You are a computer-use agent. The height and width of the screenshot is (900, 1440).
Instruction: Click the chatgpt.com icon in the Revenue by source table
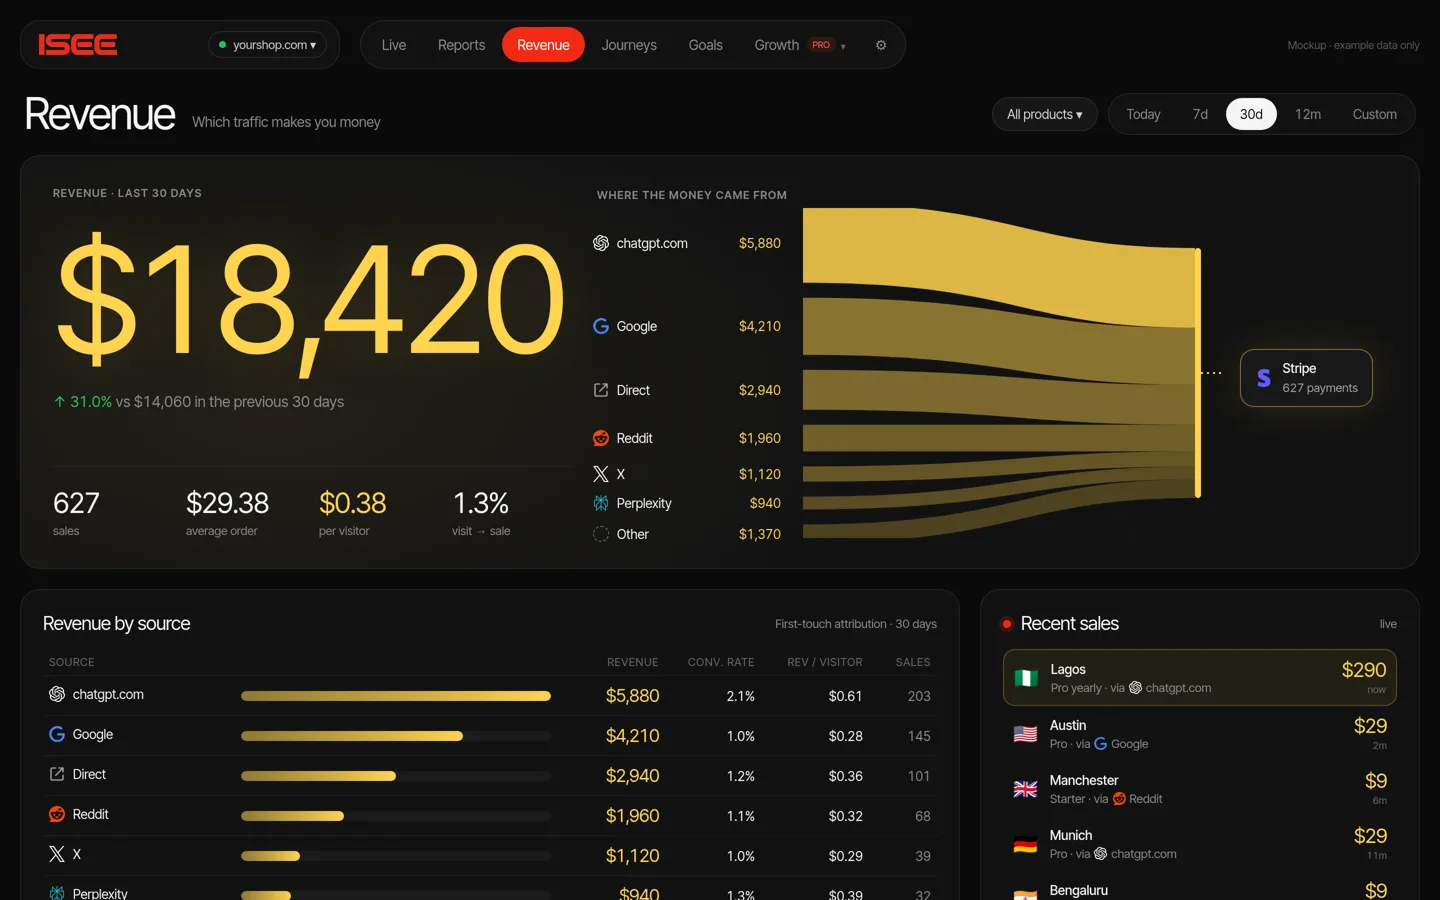57,694
